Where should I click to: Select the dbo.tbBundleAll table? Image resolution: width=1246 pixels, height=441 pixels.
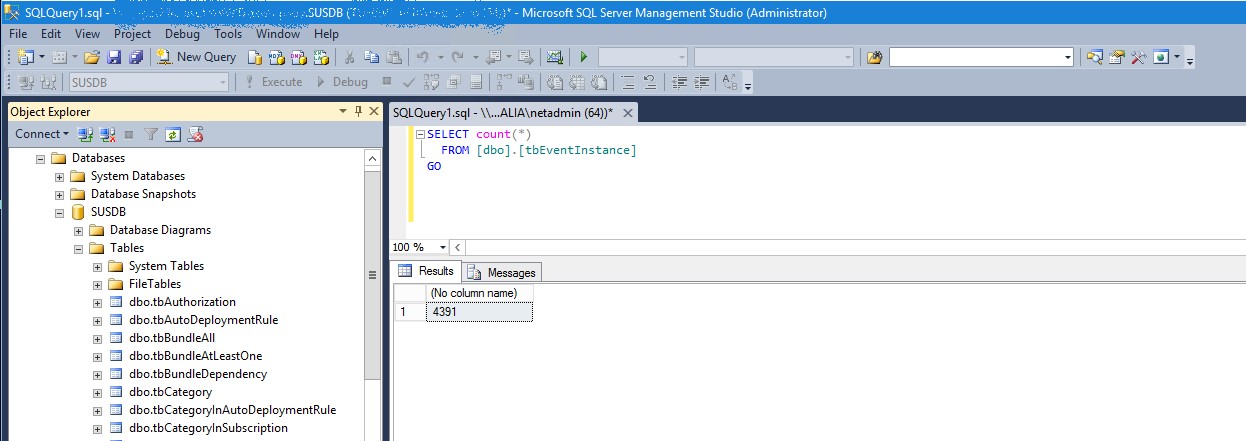point(172,338)
